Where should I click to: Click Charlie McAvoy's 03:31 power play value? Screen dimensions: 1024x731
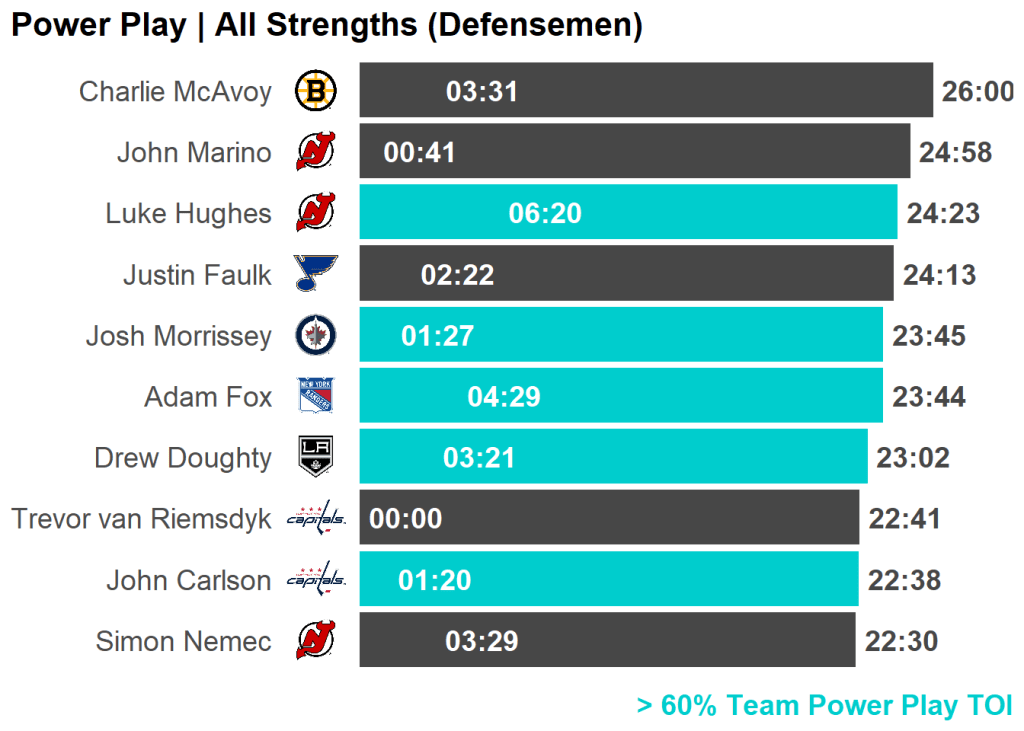click(482, 92)
